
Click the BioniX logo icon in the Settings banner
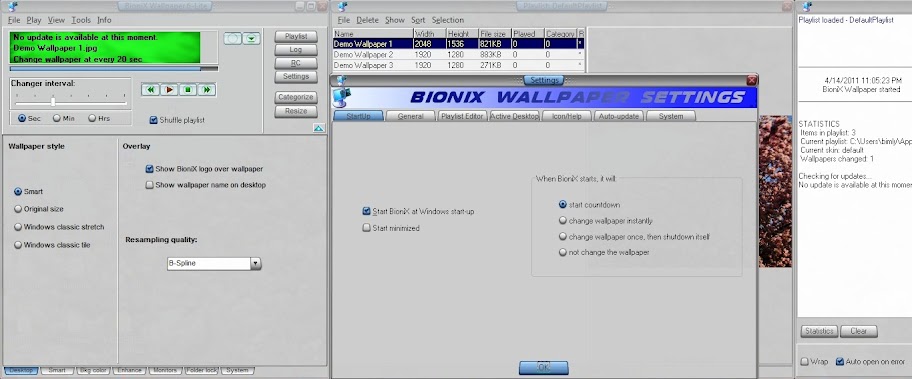[341, 97]
